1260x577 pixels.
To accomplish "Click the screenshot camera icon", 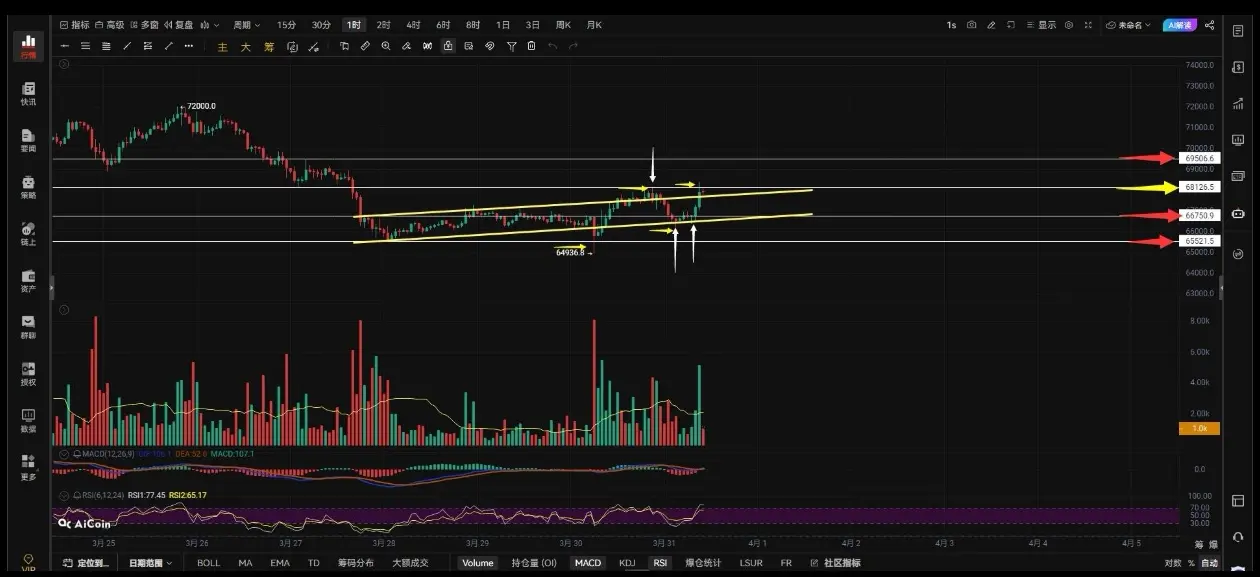I will click(971, 25).
